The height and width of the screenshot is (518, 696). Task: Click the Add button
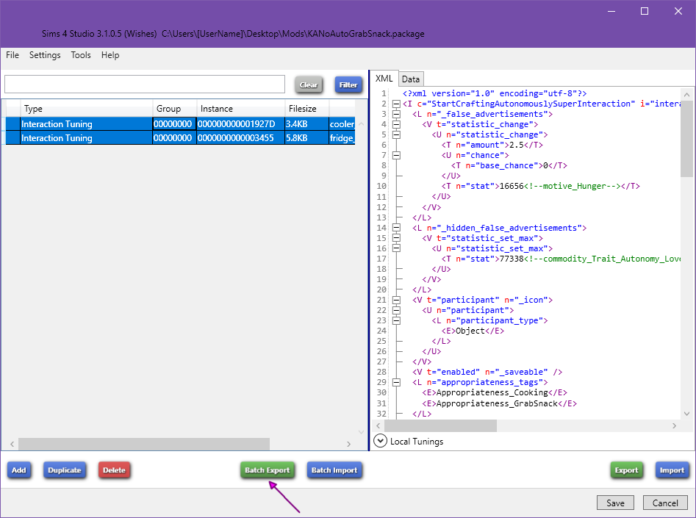click(x=19, y=470)
